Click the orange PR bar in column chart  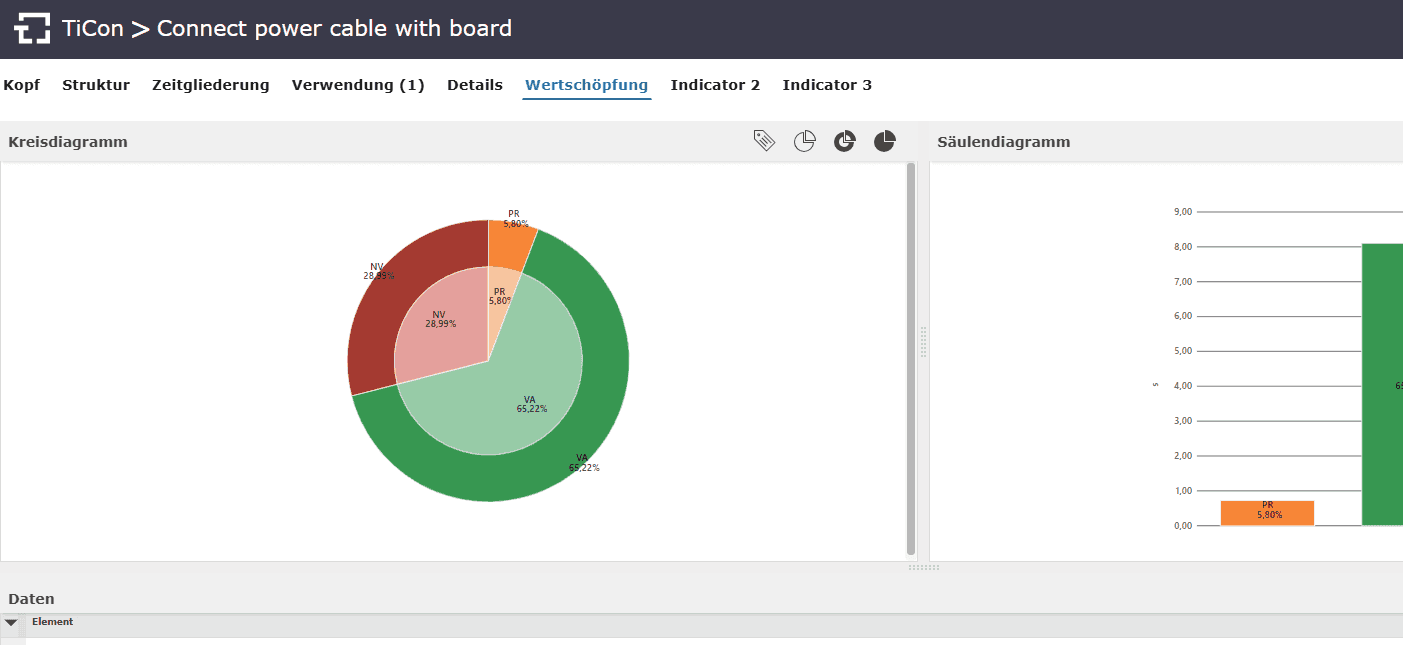click(1267, 512)
